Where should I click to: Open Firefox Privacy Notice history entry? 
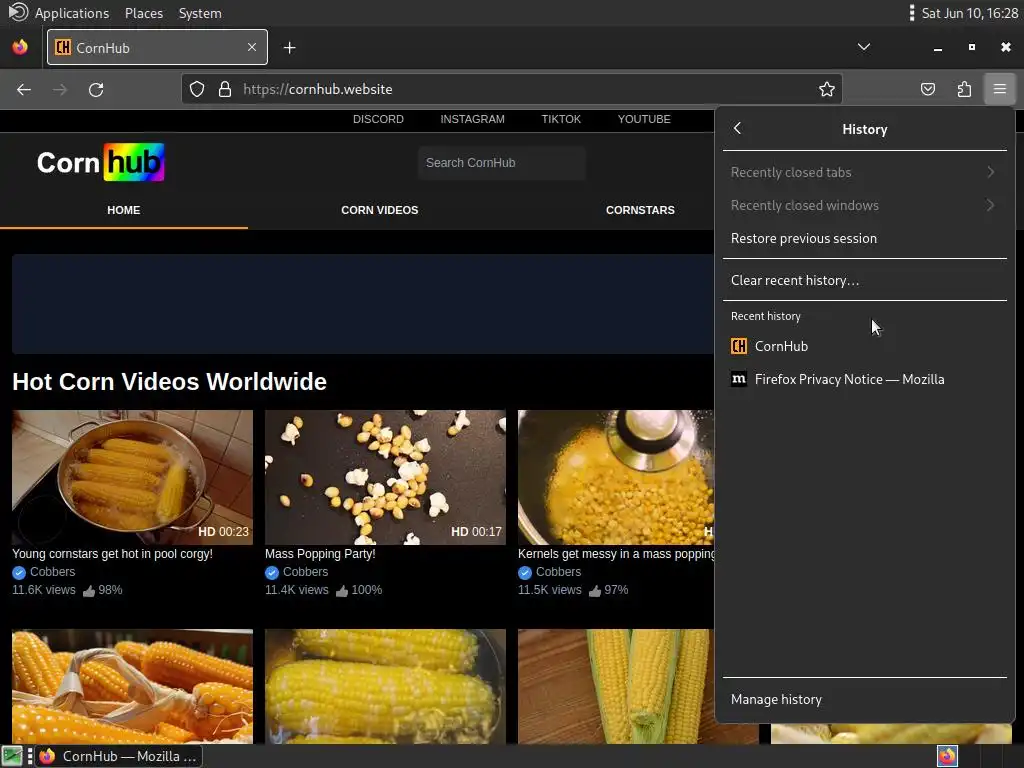864,379
